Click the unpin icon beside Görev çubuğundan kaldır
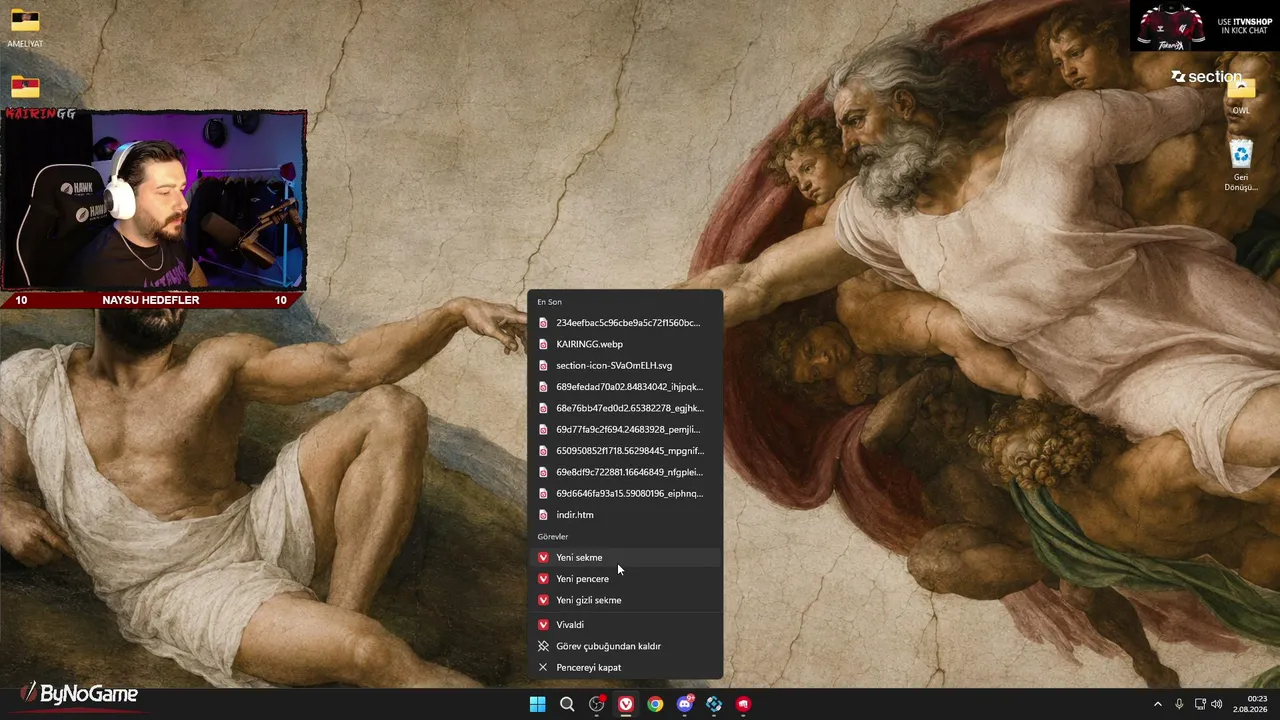 [x=543, y=646]
